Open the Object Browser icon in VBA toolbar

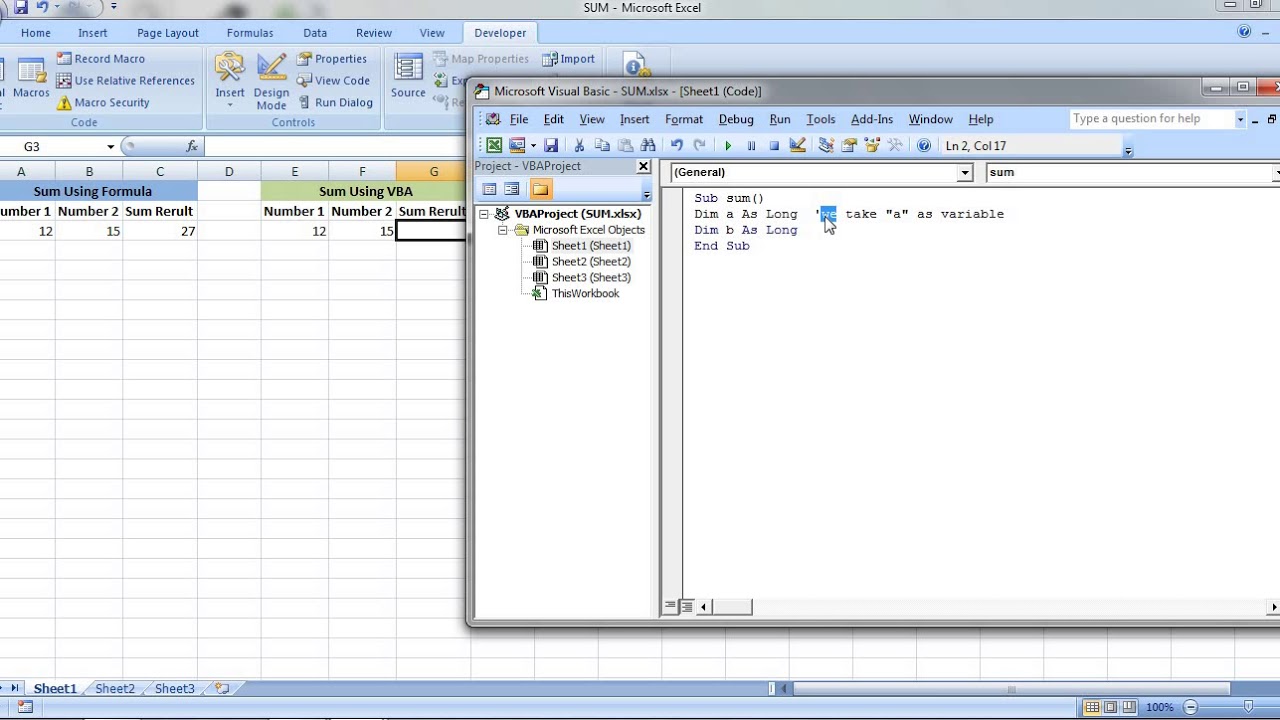click(872, 146)
